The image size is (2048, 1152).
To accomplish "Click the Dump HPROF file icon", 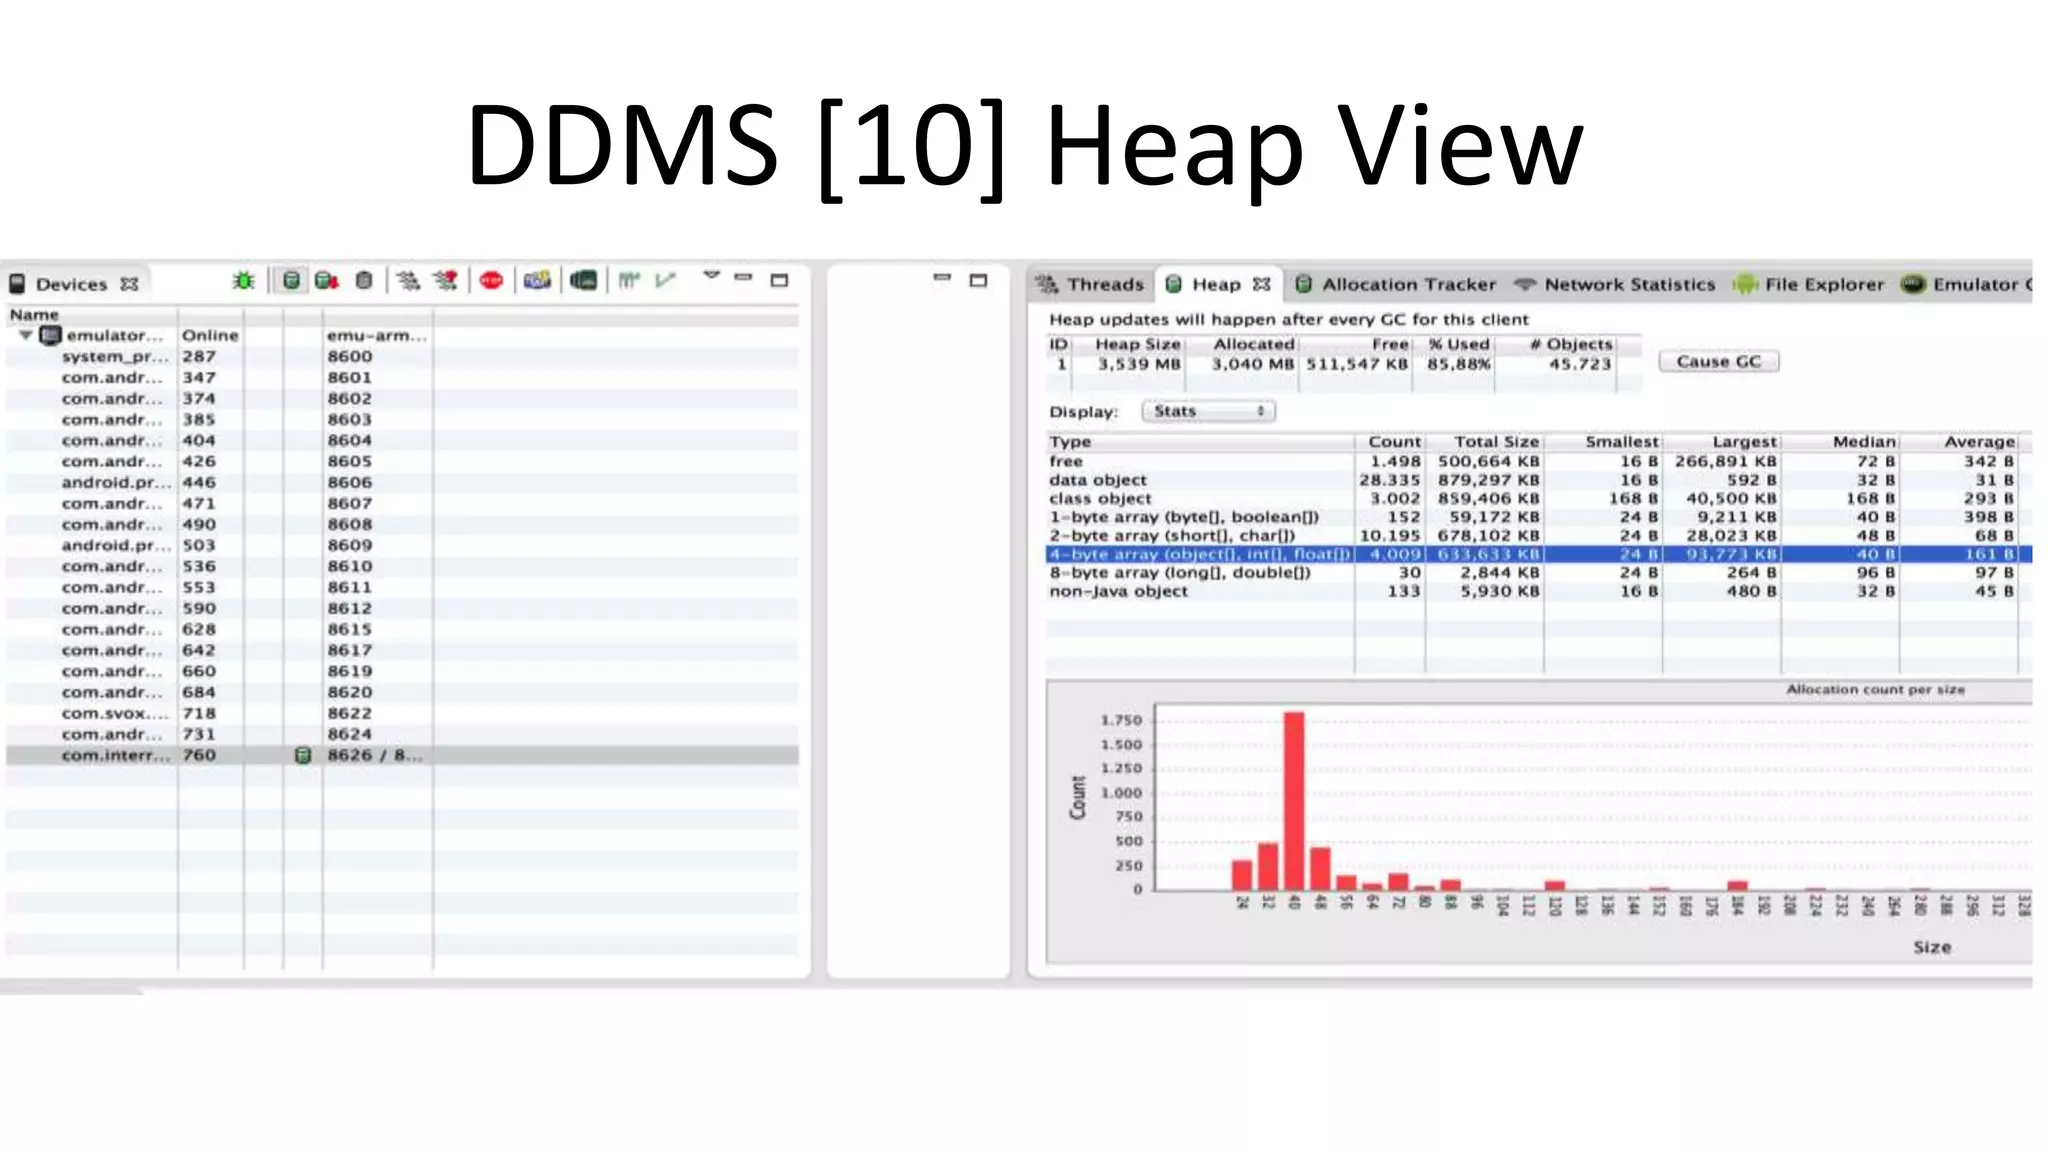I will click(x=326, y=281).
